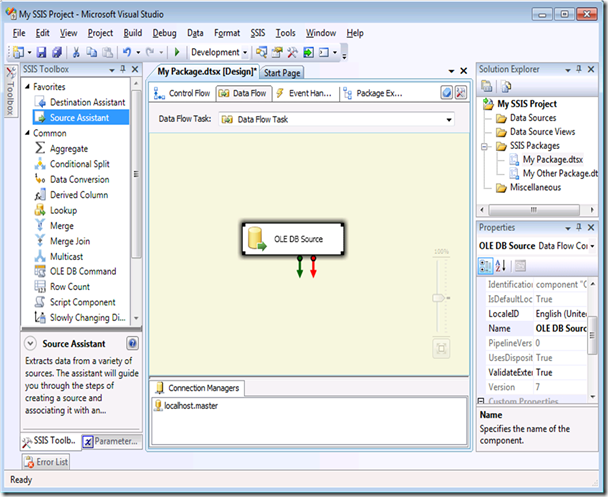The height and width of the screenshot is (497, 608).
Task: Click the zoom fit-to-view icon on canvas
Action: [x=441, y=349]
